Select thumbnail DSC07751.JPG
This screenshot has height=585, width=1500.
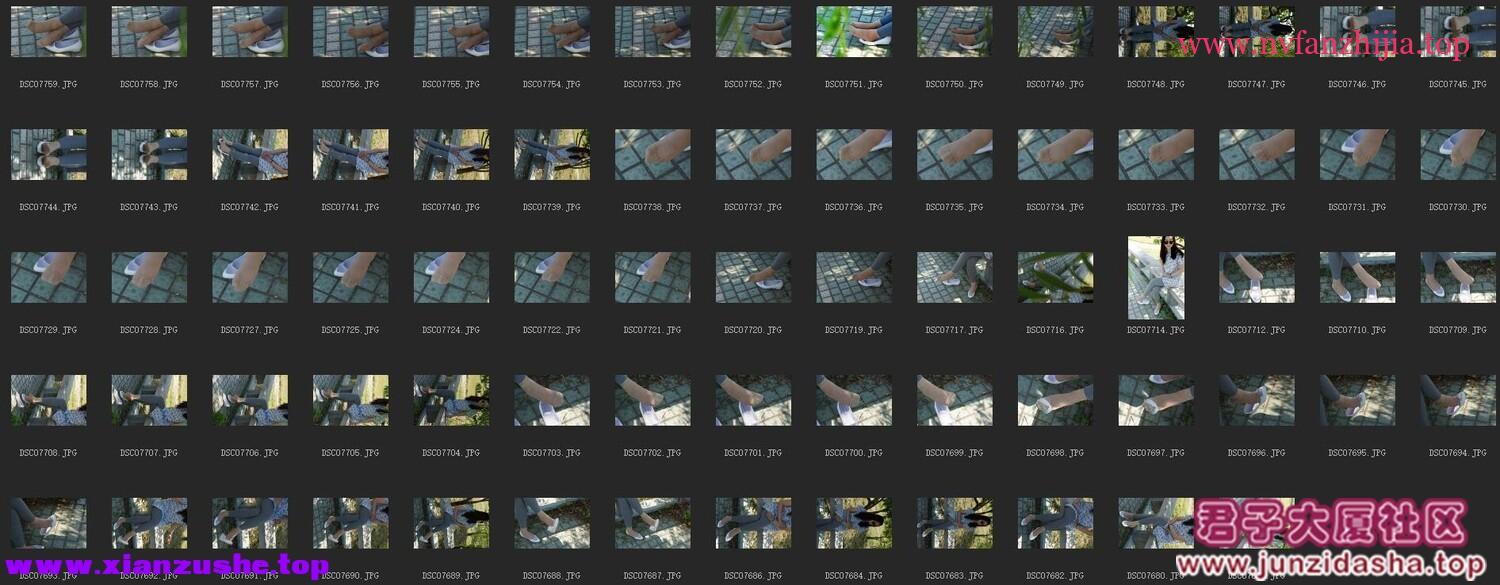pos(854,31)
